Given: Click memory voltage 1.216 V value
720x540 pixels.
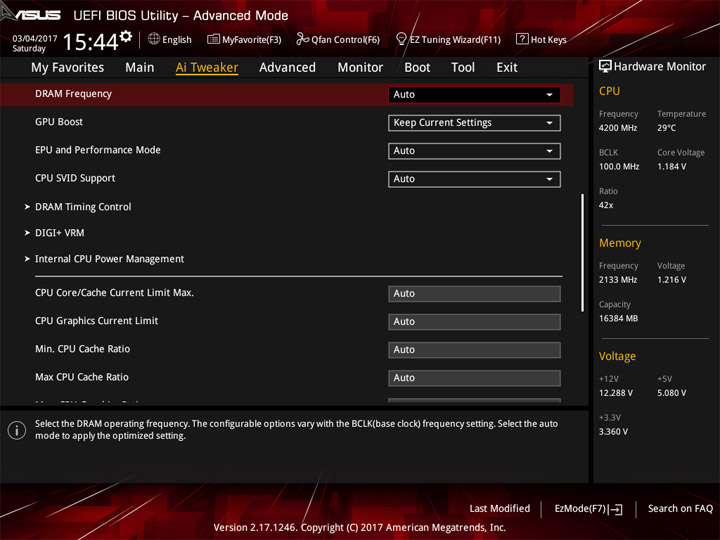Looking at the screenshot, I should [671, 280].
